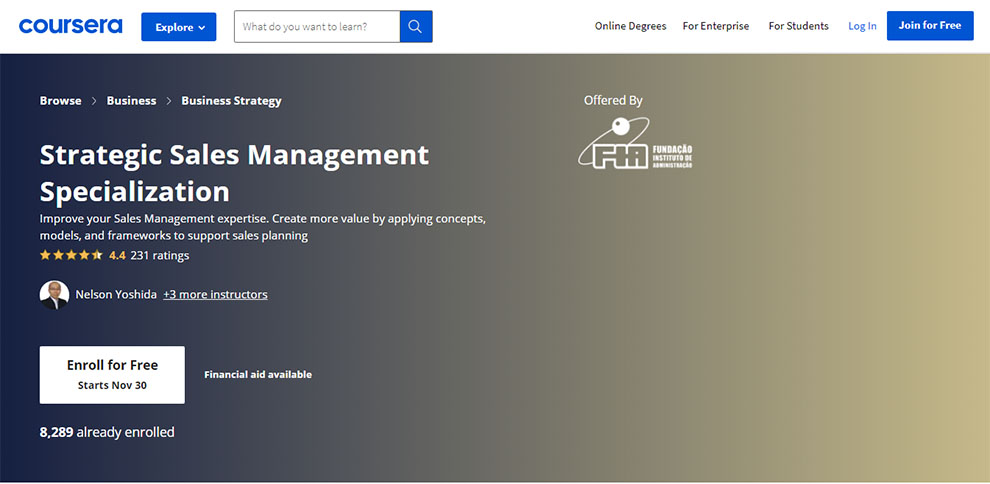Screen dimensions: 990x484
Task: Click the Enroll for Free button
Action: (x=112, y=375)
